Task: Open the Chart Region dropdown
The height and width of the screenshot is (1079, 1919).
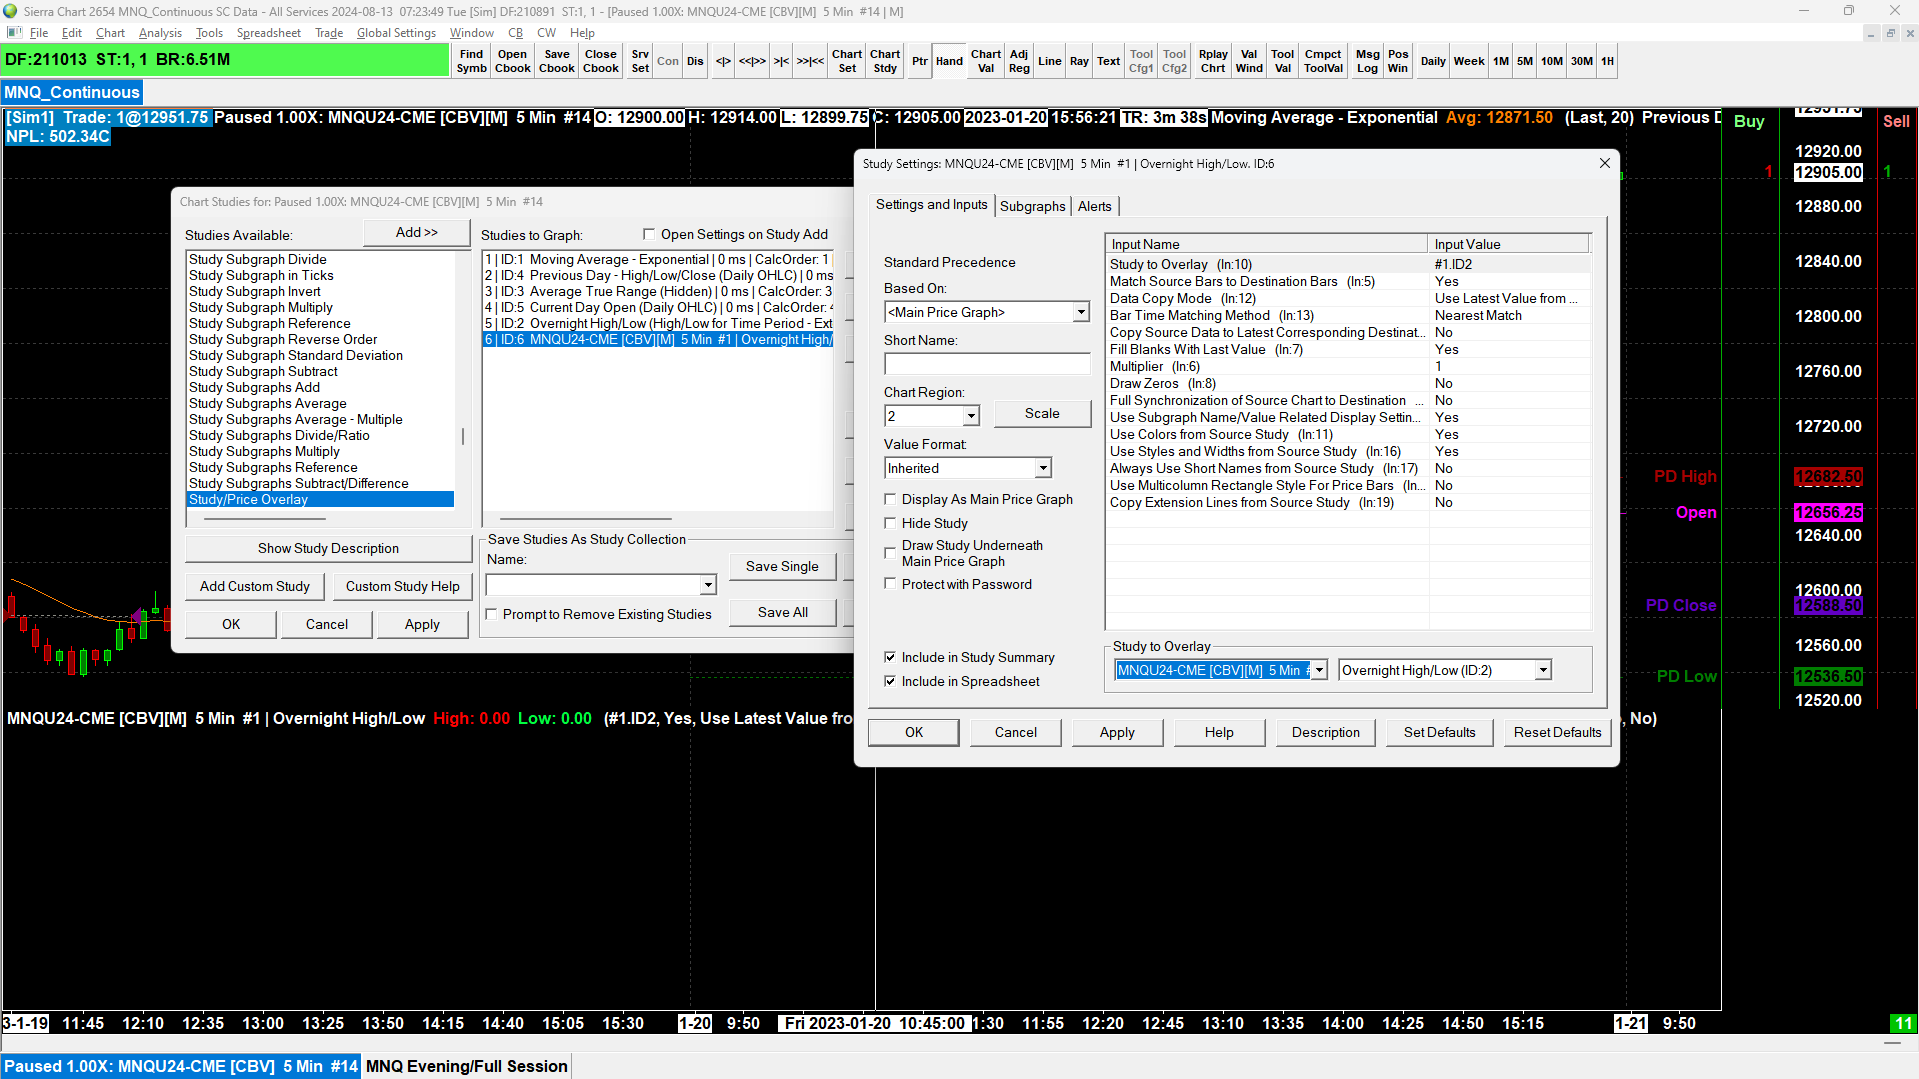Action: pos(970,416)
